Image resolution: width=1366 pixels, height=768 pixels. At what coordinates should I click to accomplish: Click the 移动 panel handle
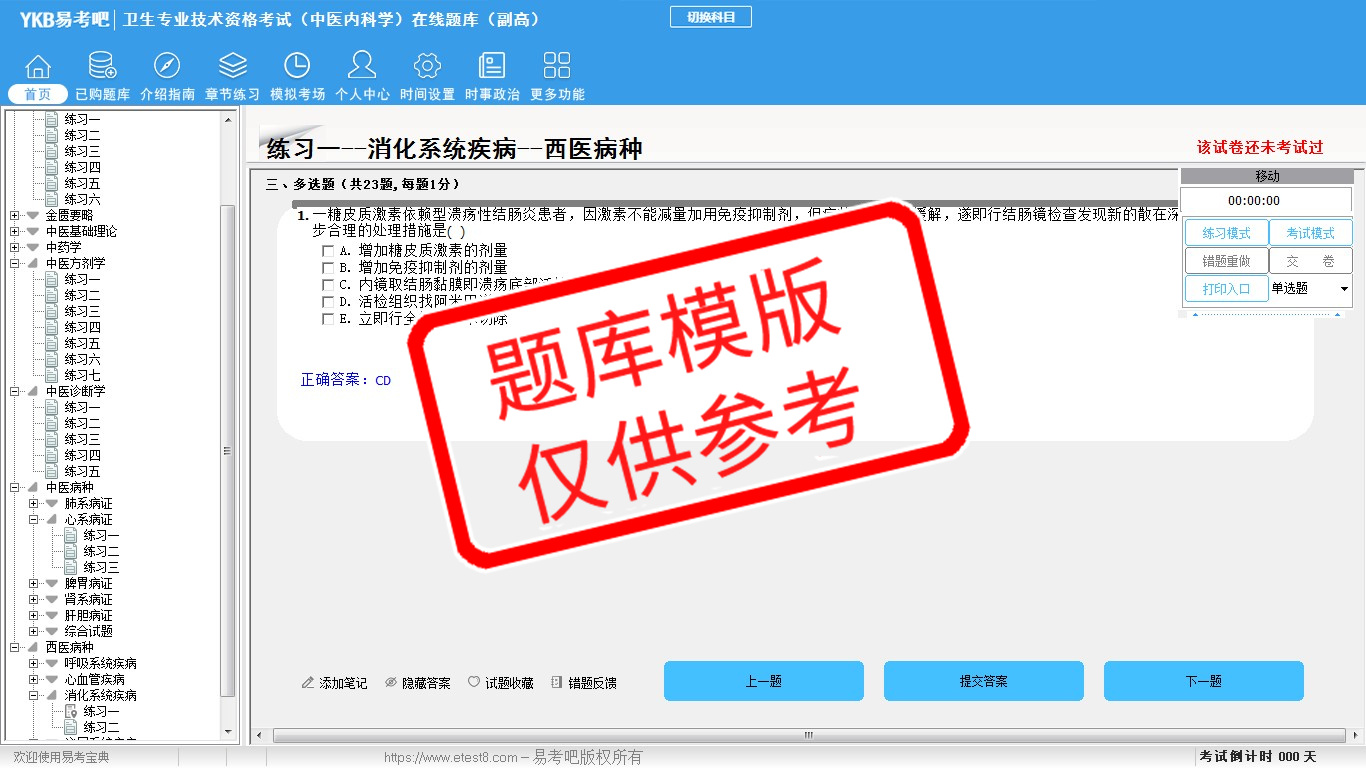pyautogui.click(x=1267, y=176)
